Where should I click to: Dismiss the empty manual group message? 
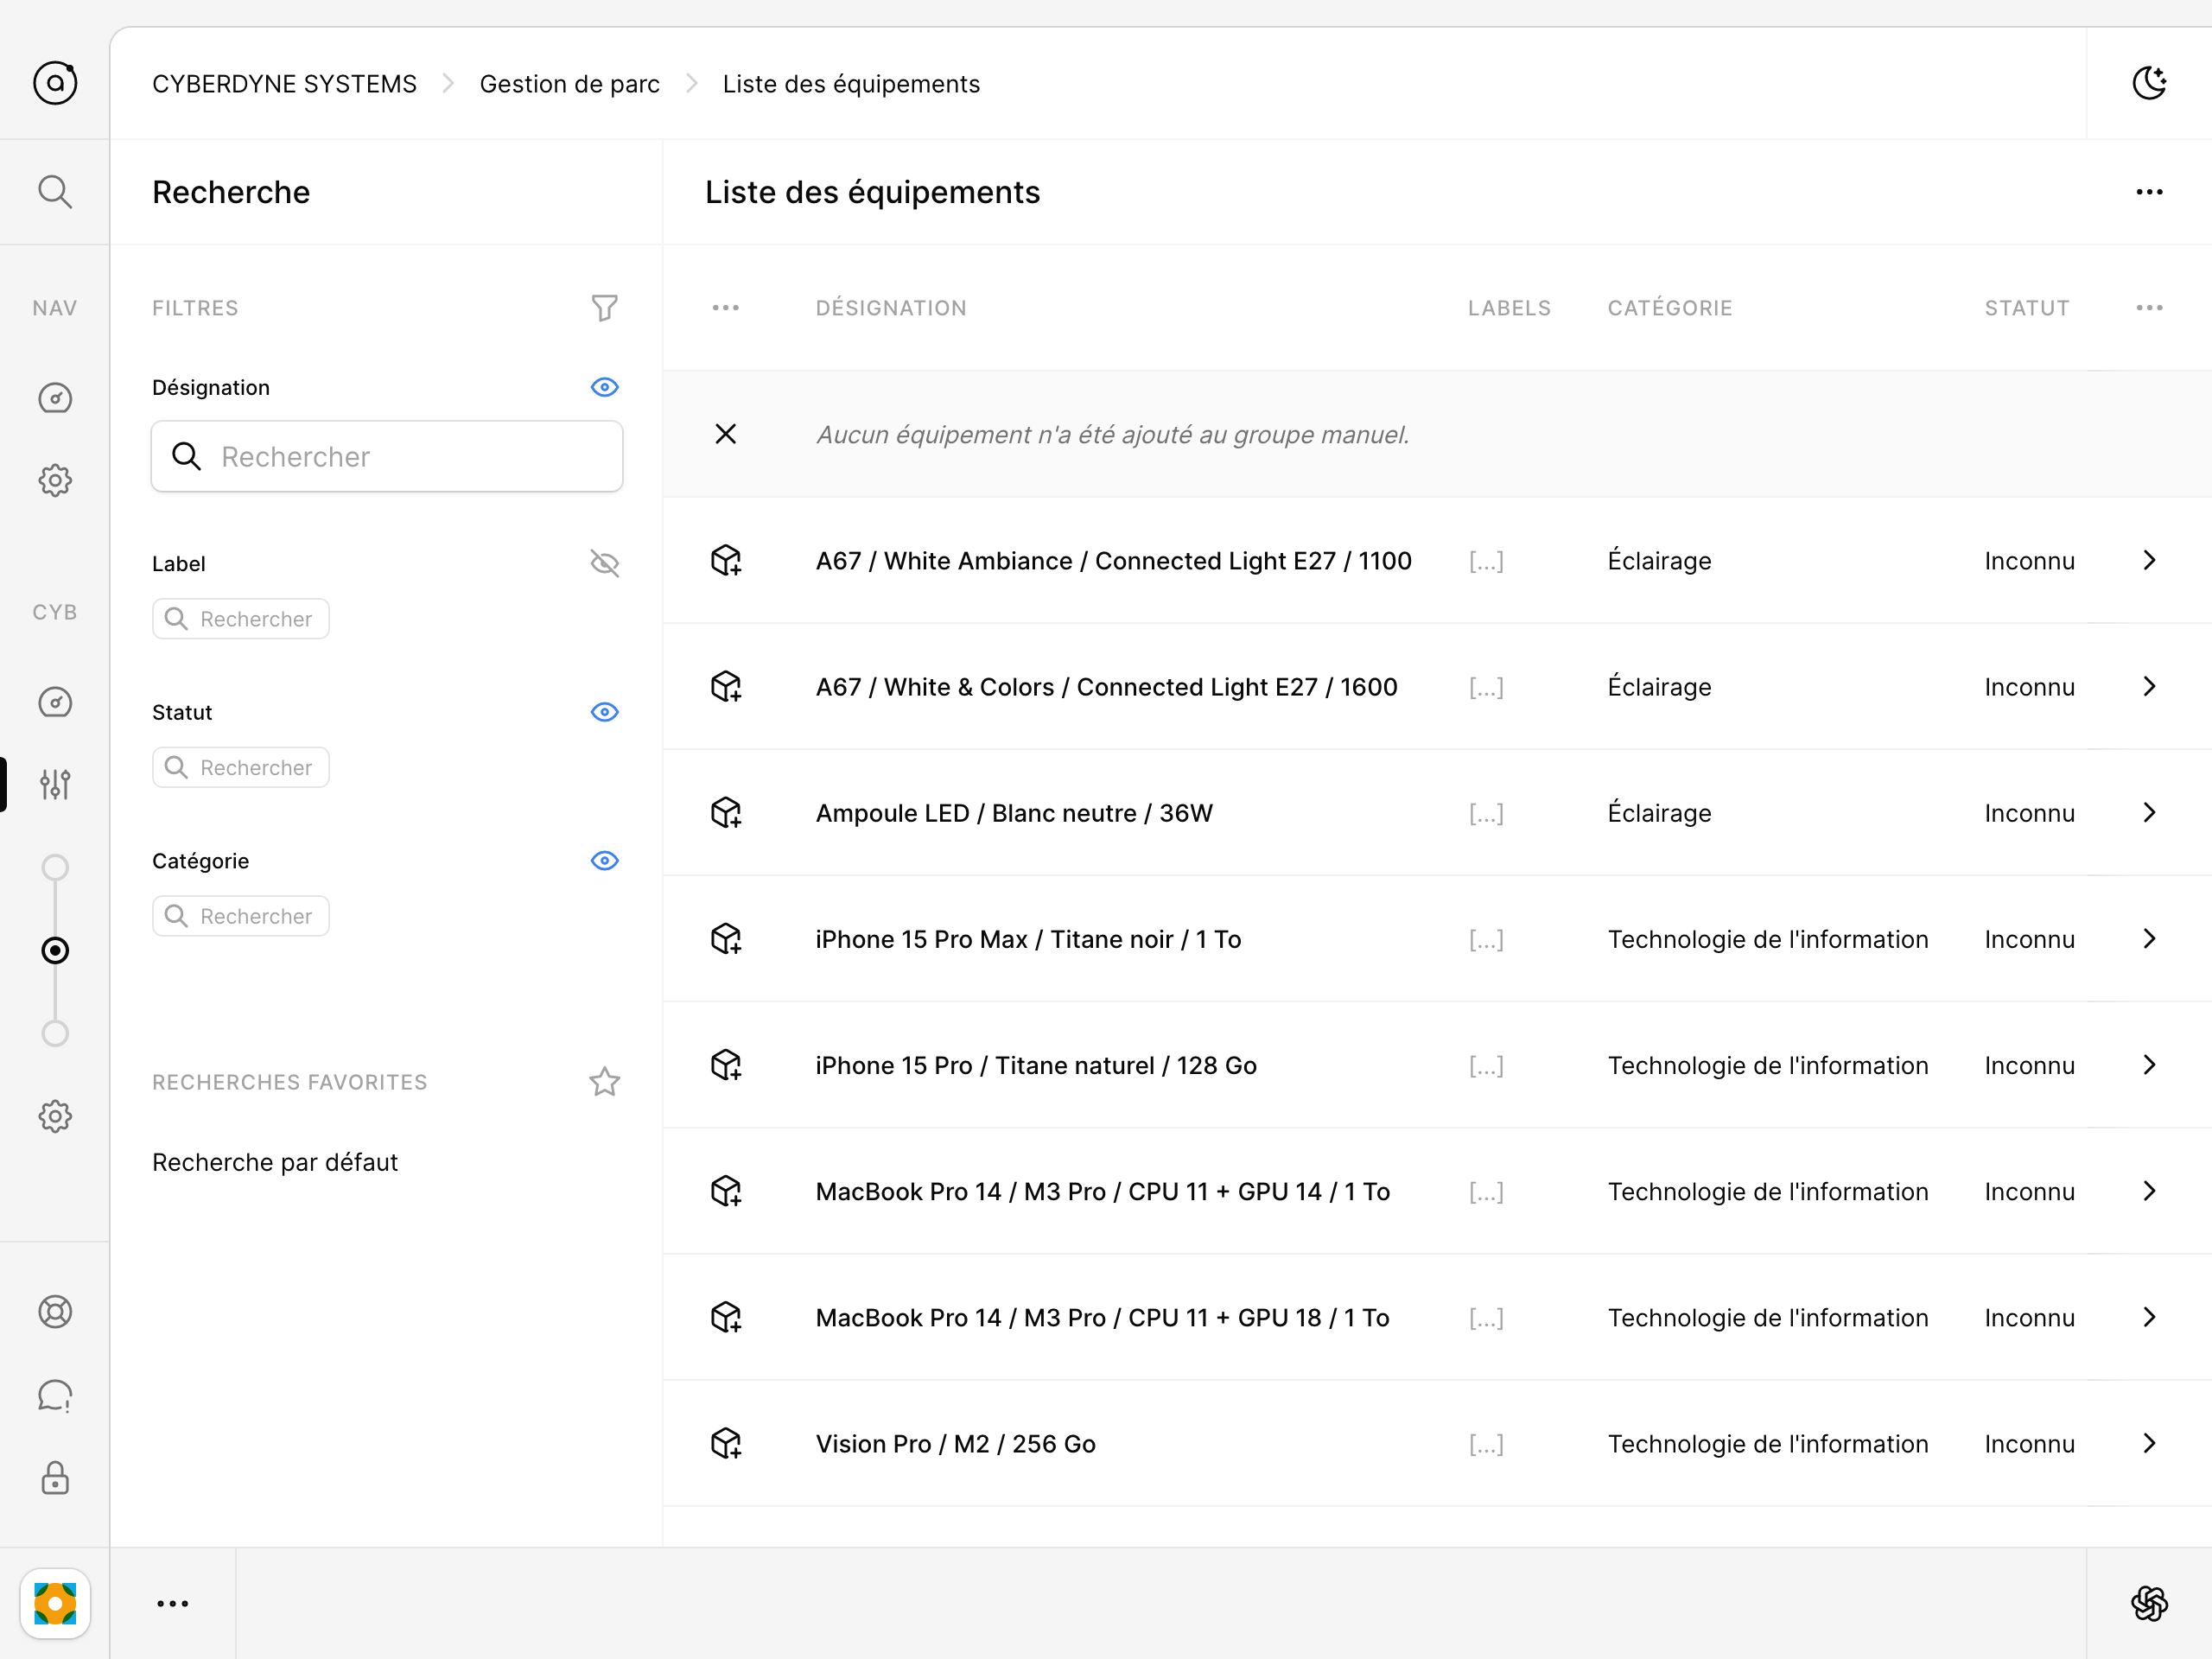[726, 434]
